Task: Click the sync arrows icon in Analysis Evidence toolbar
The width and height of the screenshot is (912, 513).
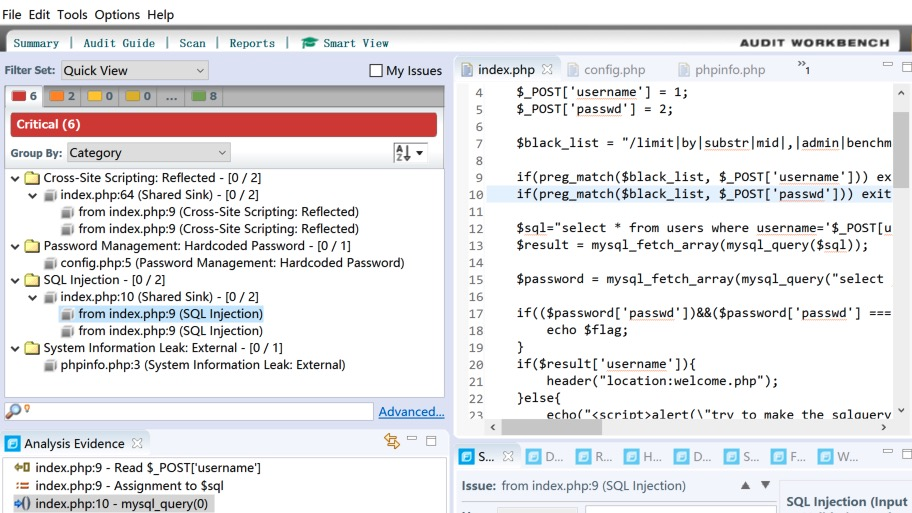Action: (392, 441)
